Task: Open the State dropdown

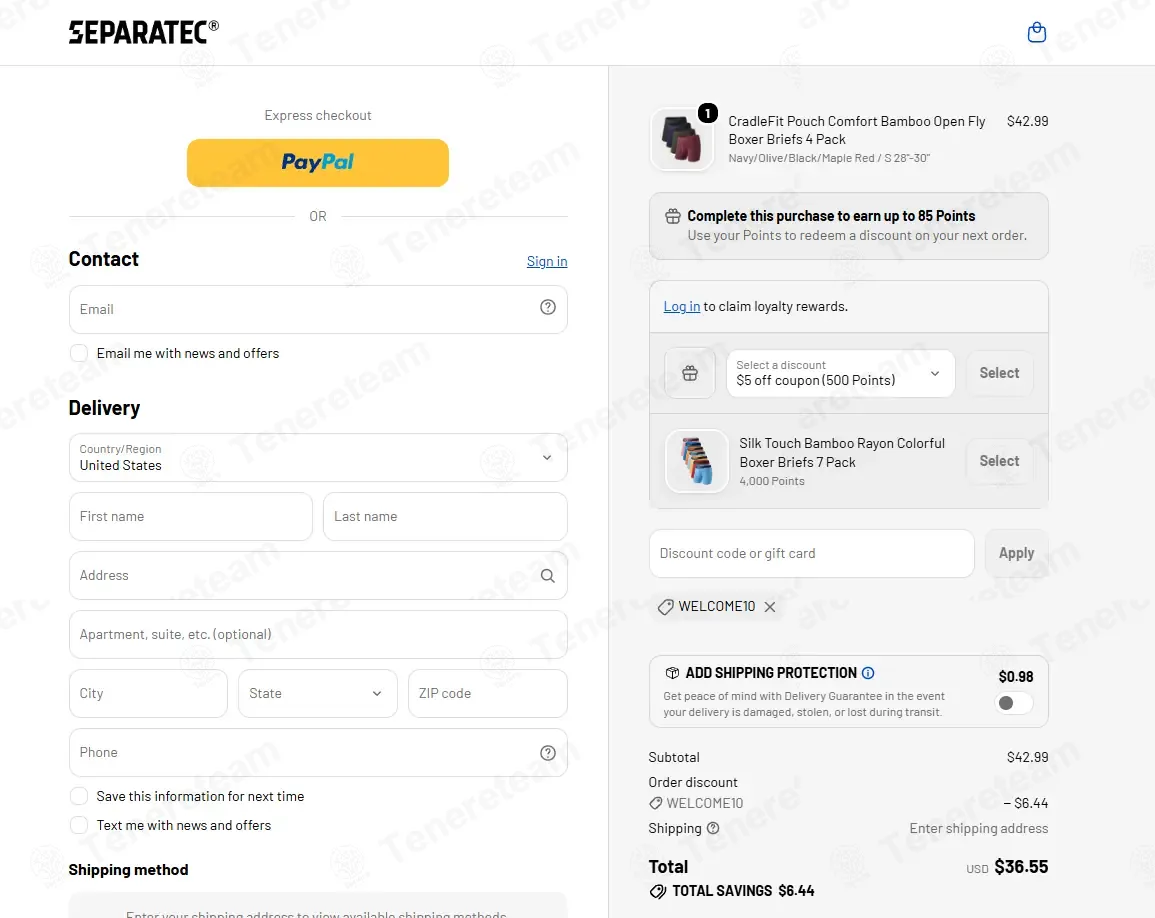Action: tap(317, 693)
